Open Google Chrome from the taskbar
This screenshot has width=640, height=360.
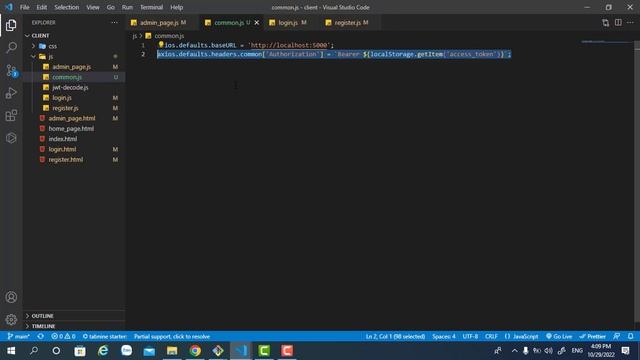(x=195, y=351)
